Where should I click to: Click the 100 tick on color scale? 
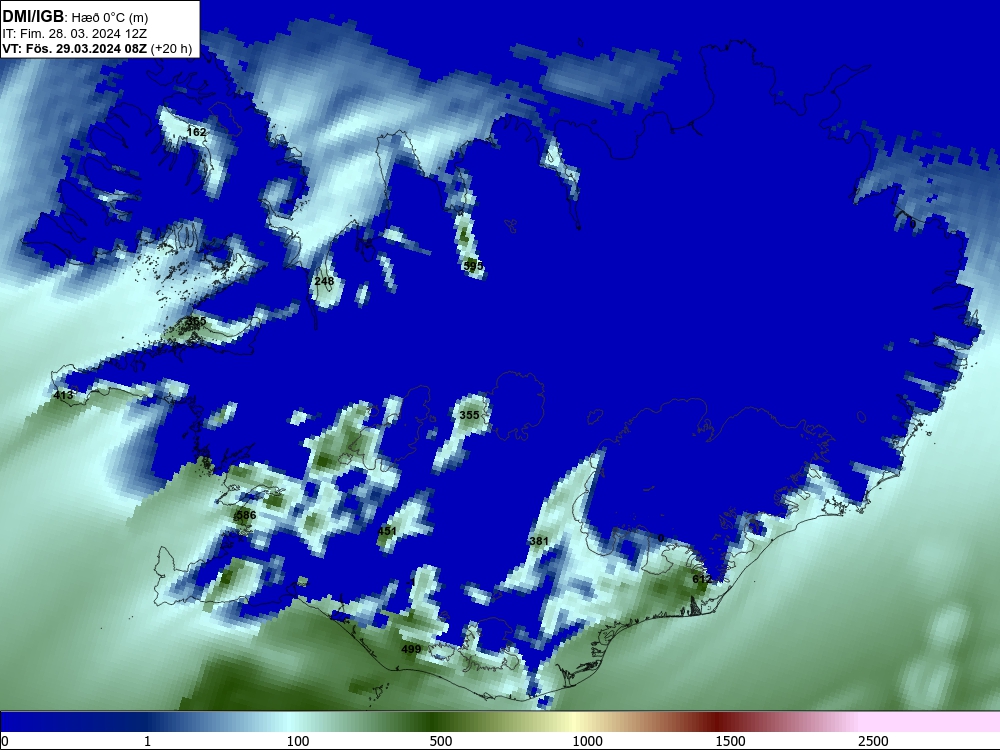point(298,741)
